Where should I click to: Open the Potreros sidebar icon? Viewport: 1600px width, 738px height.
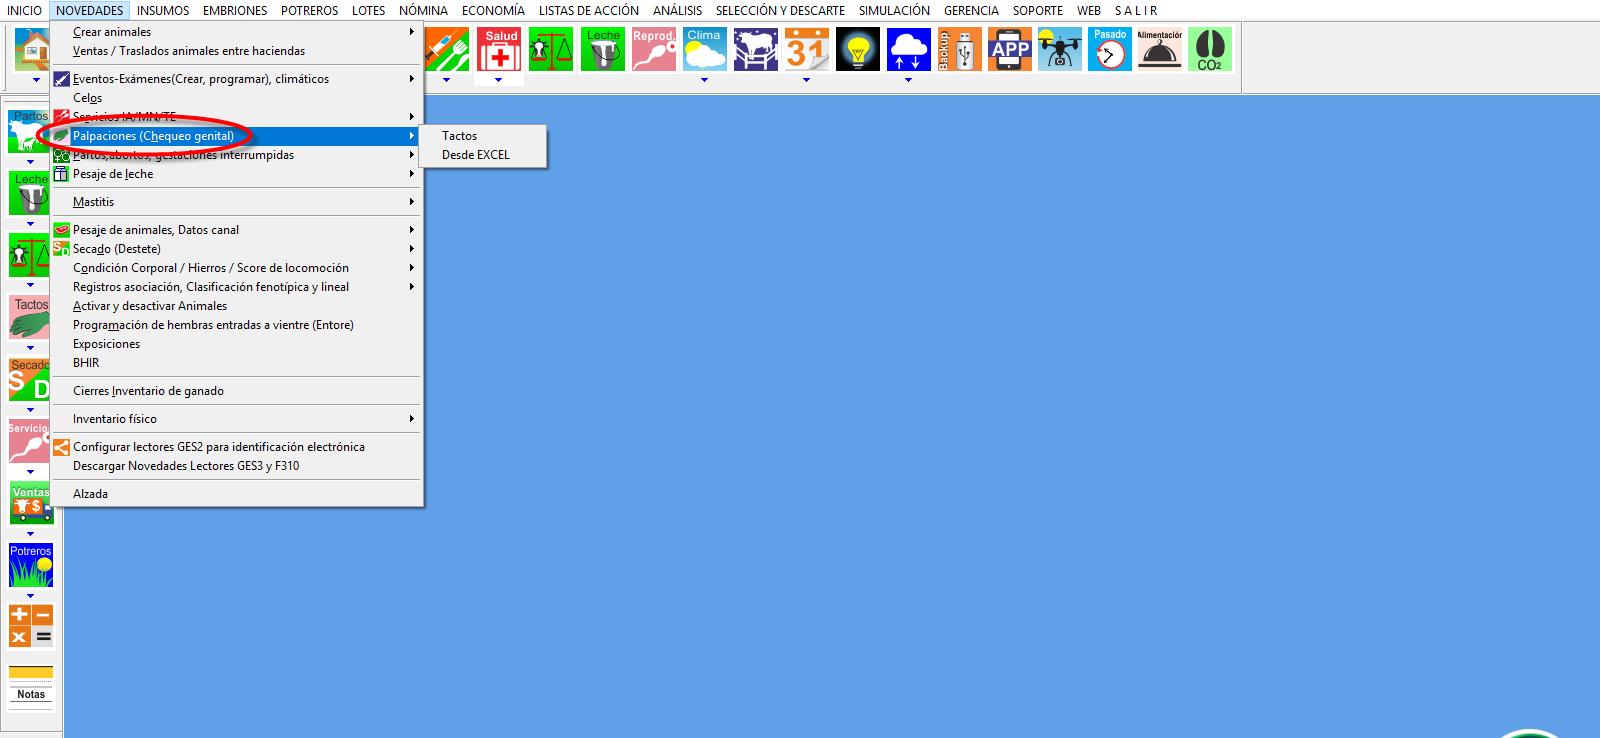pos(31,566)
